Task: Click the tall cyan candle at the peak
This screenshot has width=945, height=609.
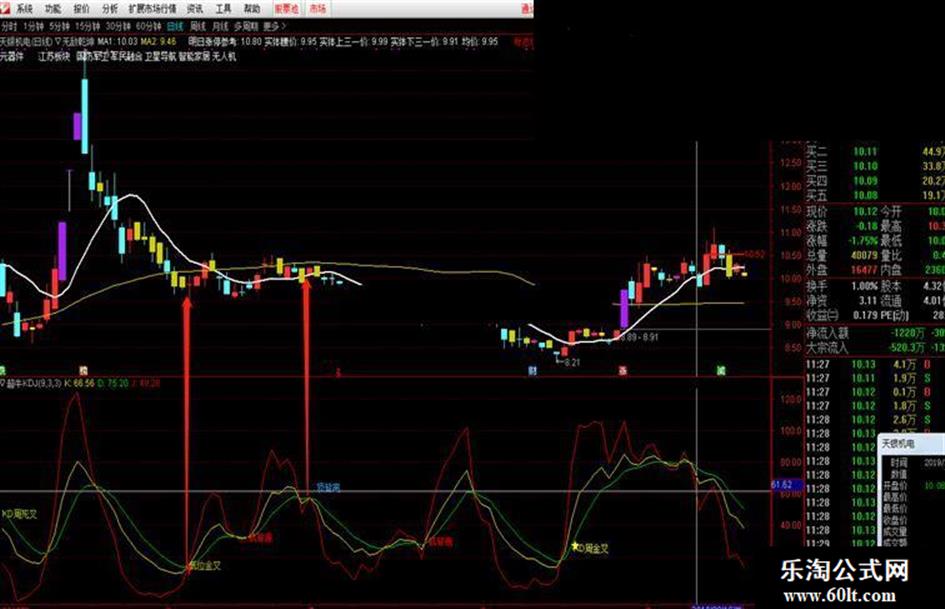Action: (84, 115)
